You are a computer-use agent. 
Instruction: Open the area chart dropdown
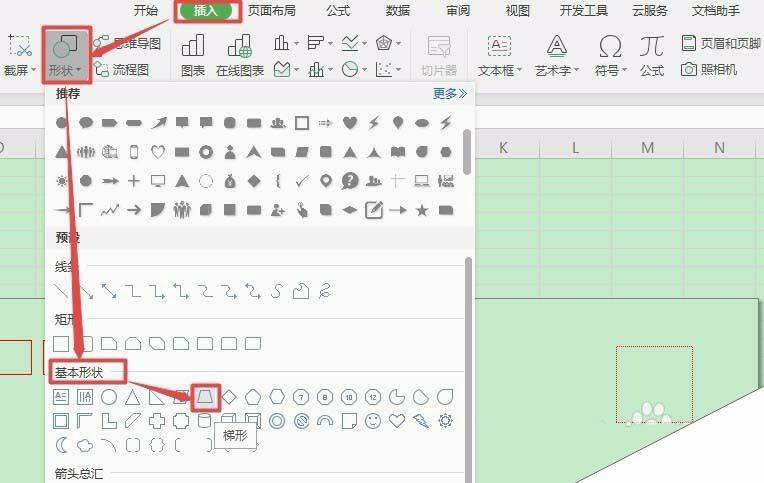click(x=286, y=70)
